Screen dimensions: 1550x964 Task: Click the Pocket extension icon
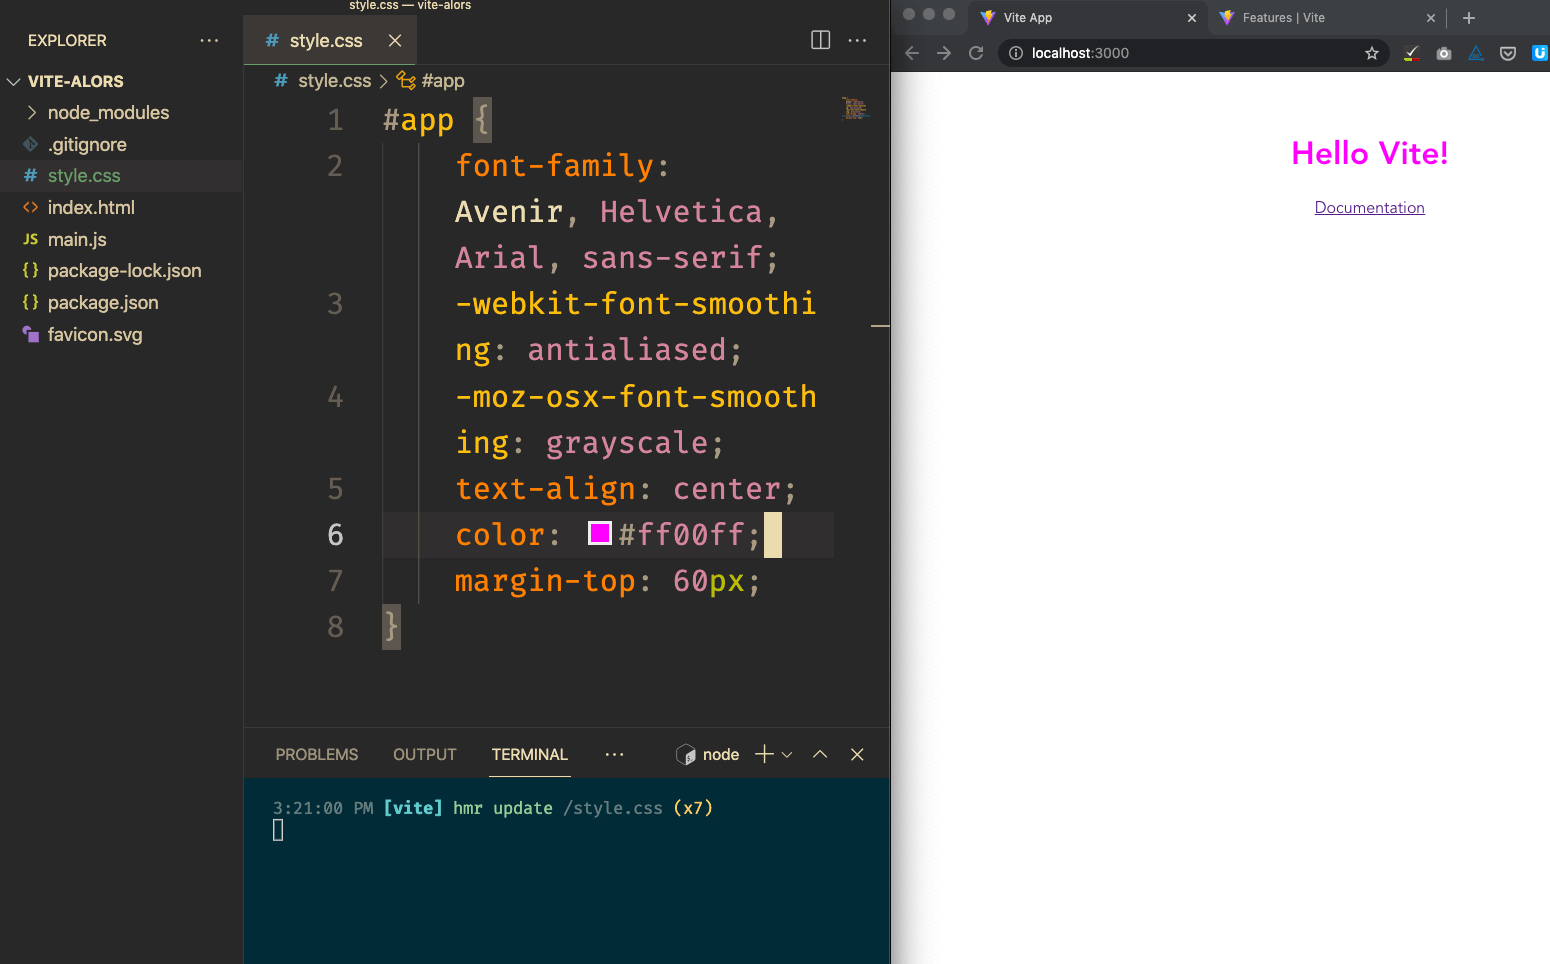point(1508,53)
